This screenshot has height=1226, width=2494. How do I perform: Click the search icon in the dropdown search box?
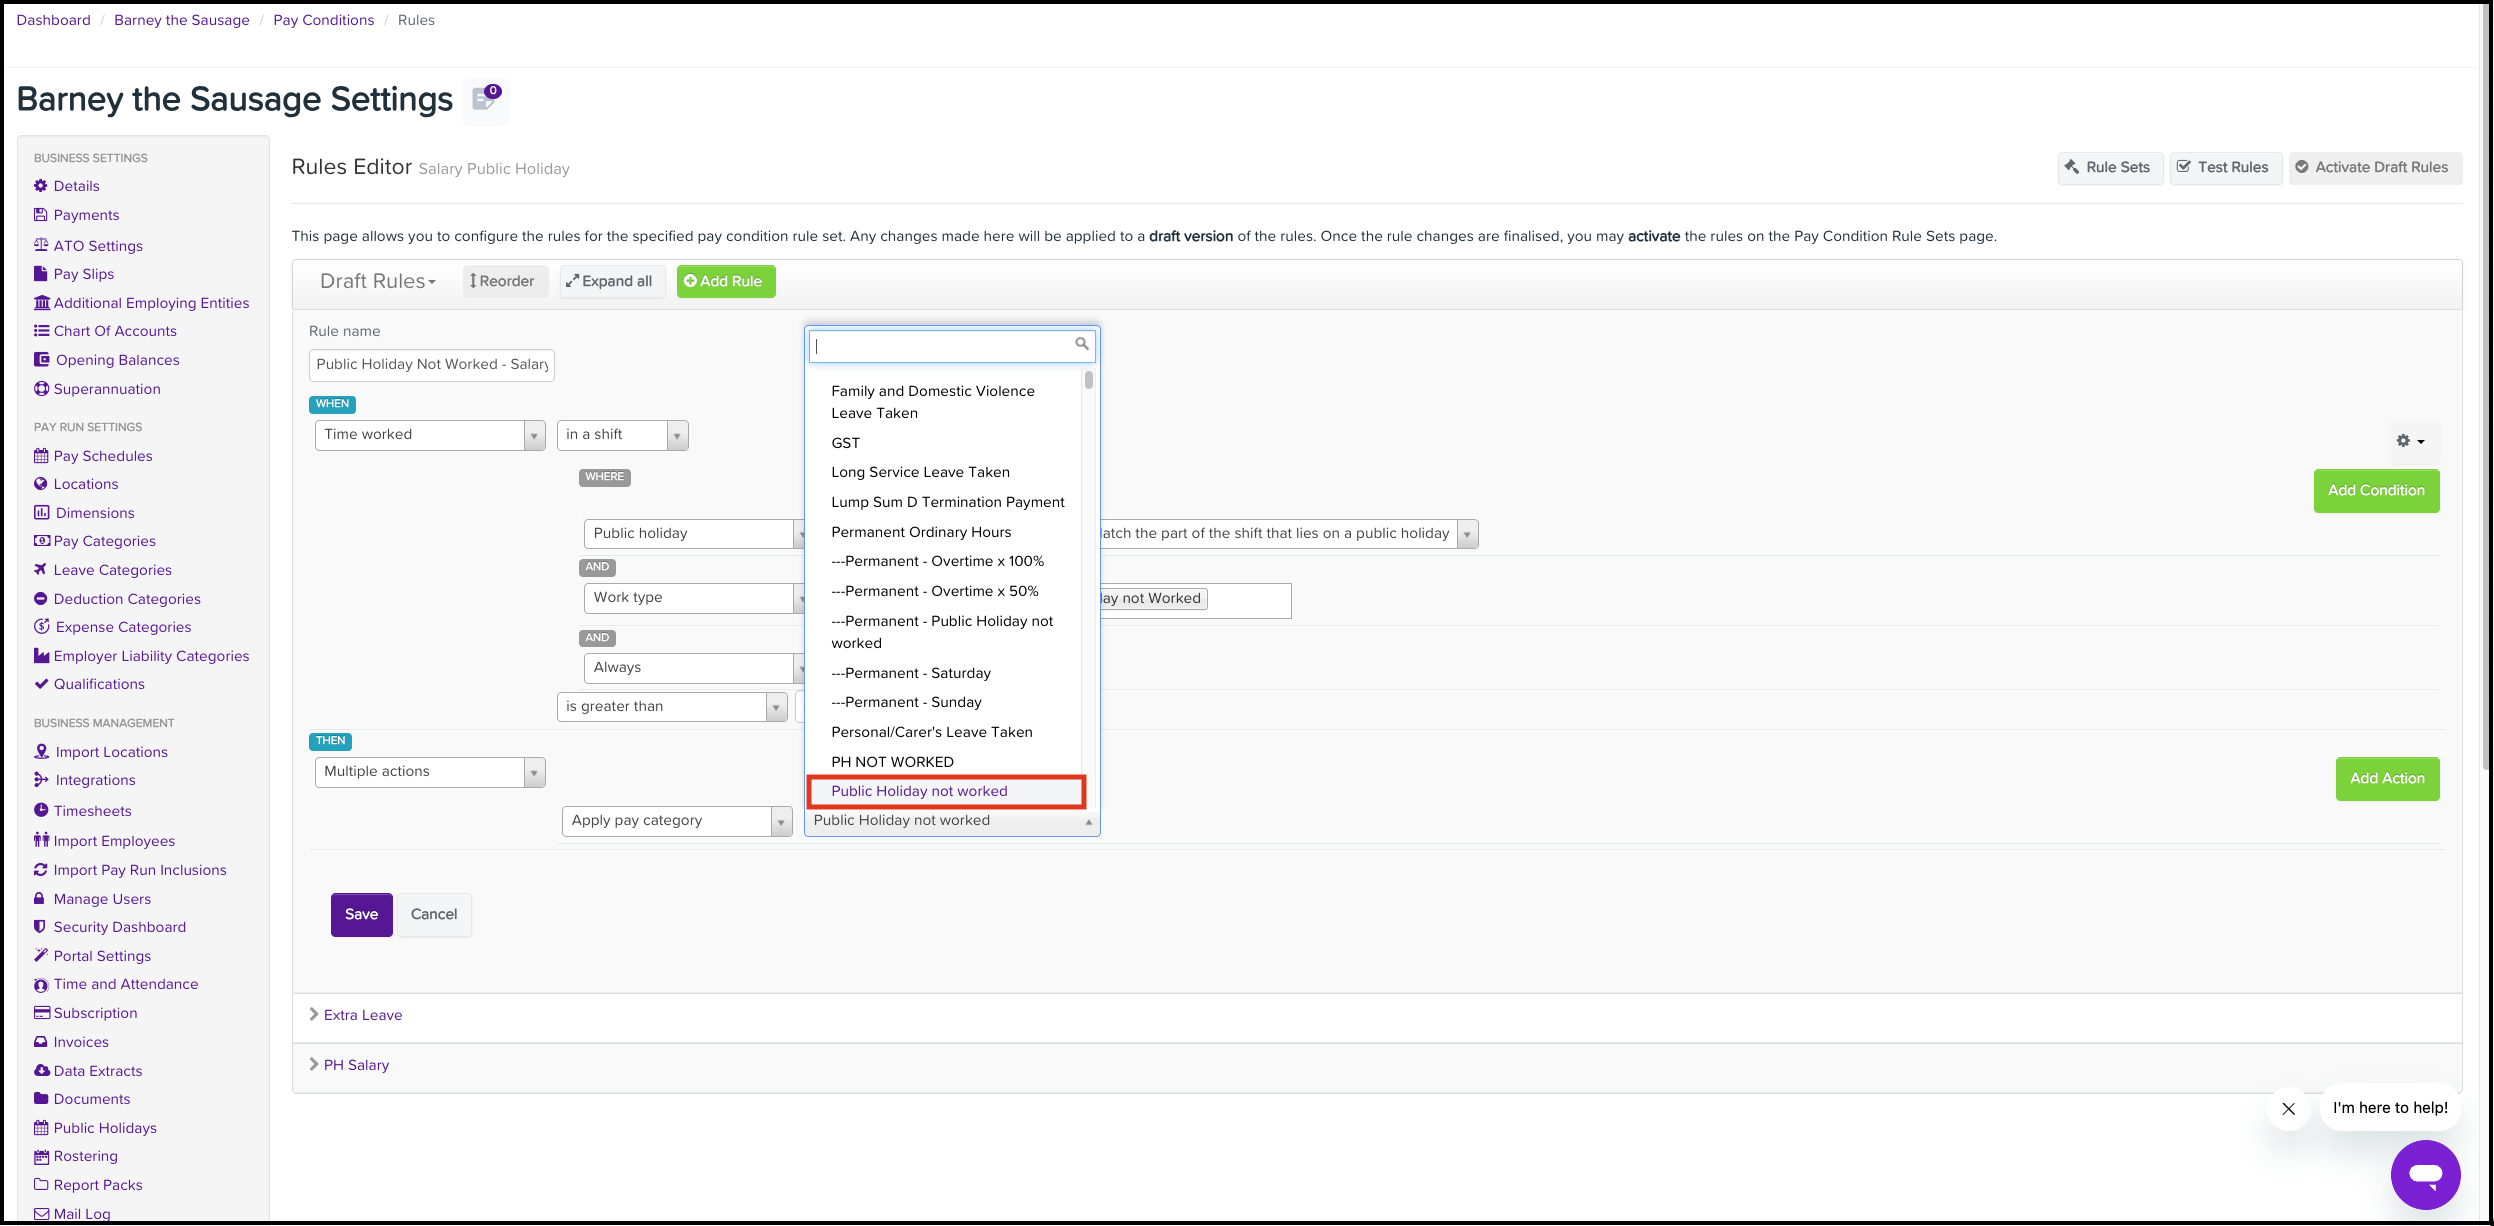[1081, 344]
